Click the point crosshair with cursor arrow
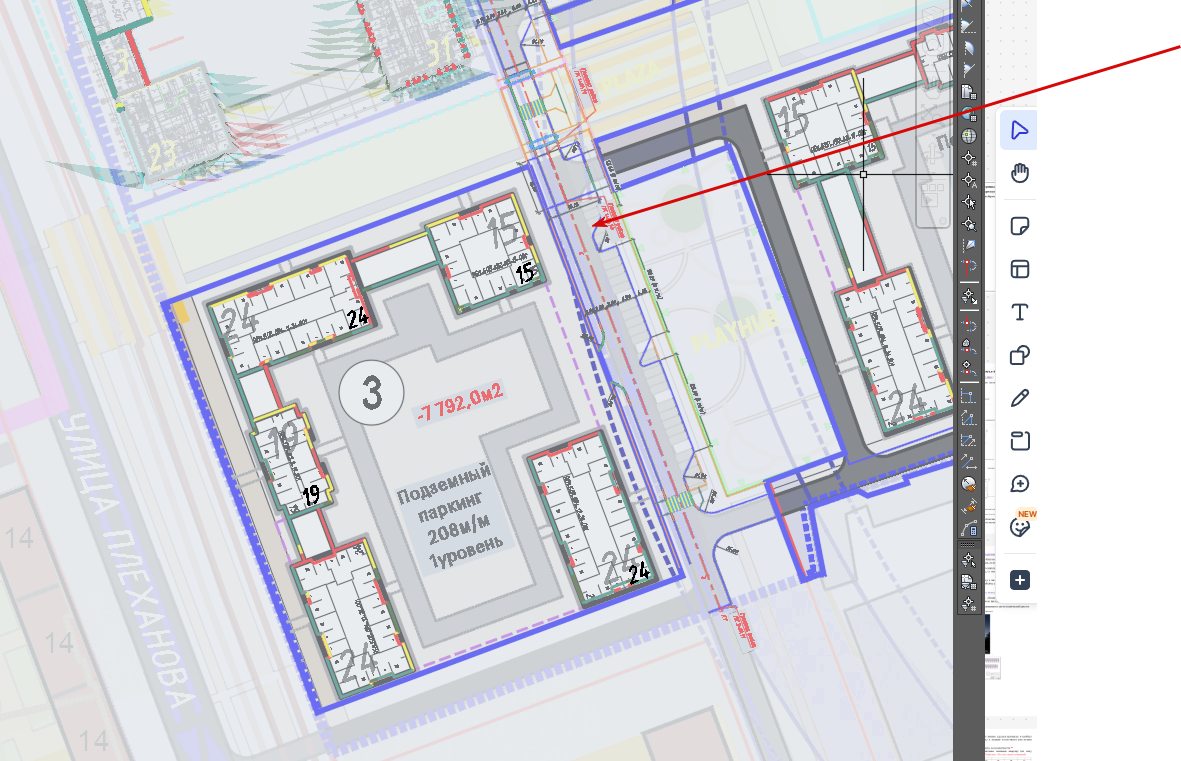Viewport: 1181px width, 761px height. pyautogui.click(x=969, y=202)
